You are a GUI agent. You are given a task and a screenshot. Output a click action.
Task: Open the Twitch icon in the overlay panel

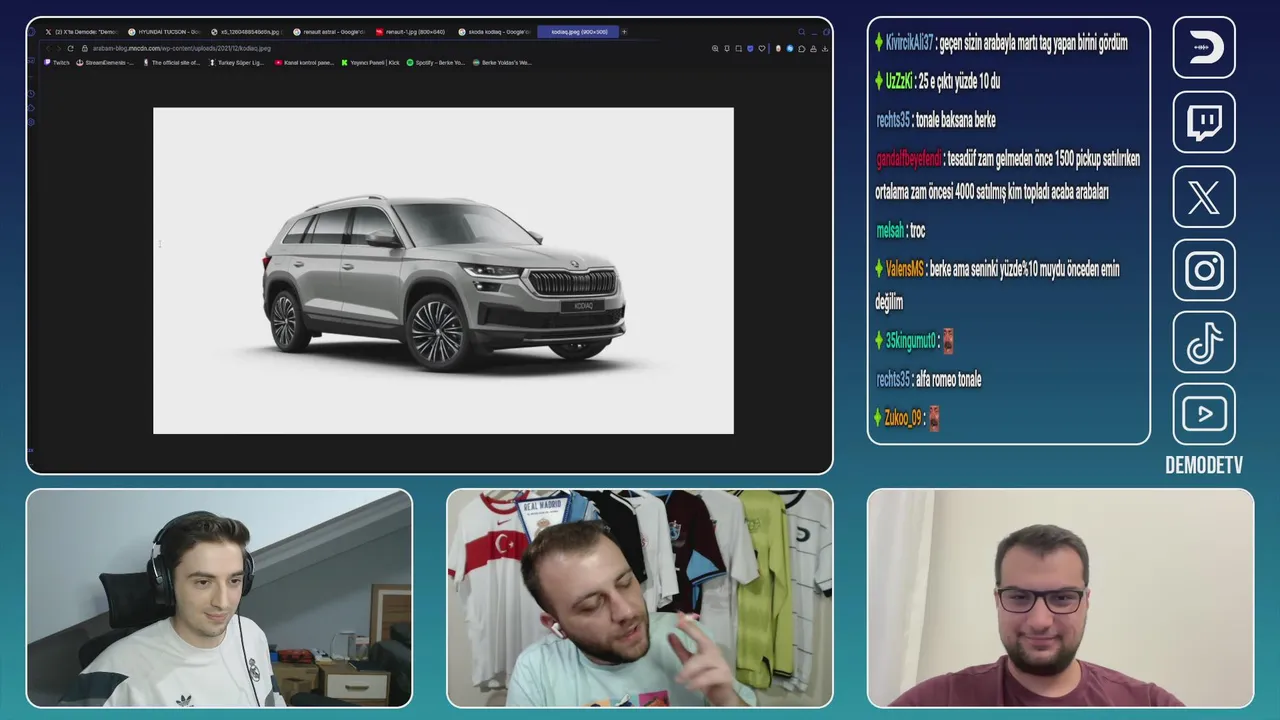tap(1204, 122)
